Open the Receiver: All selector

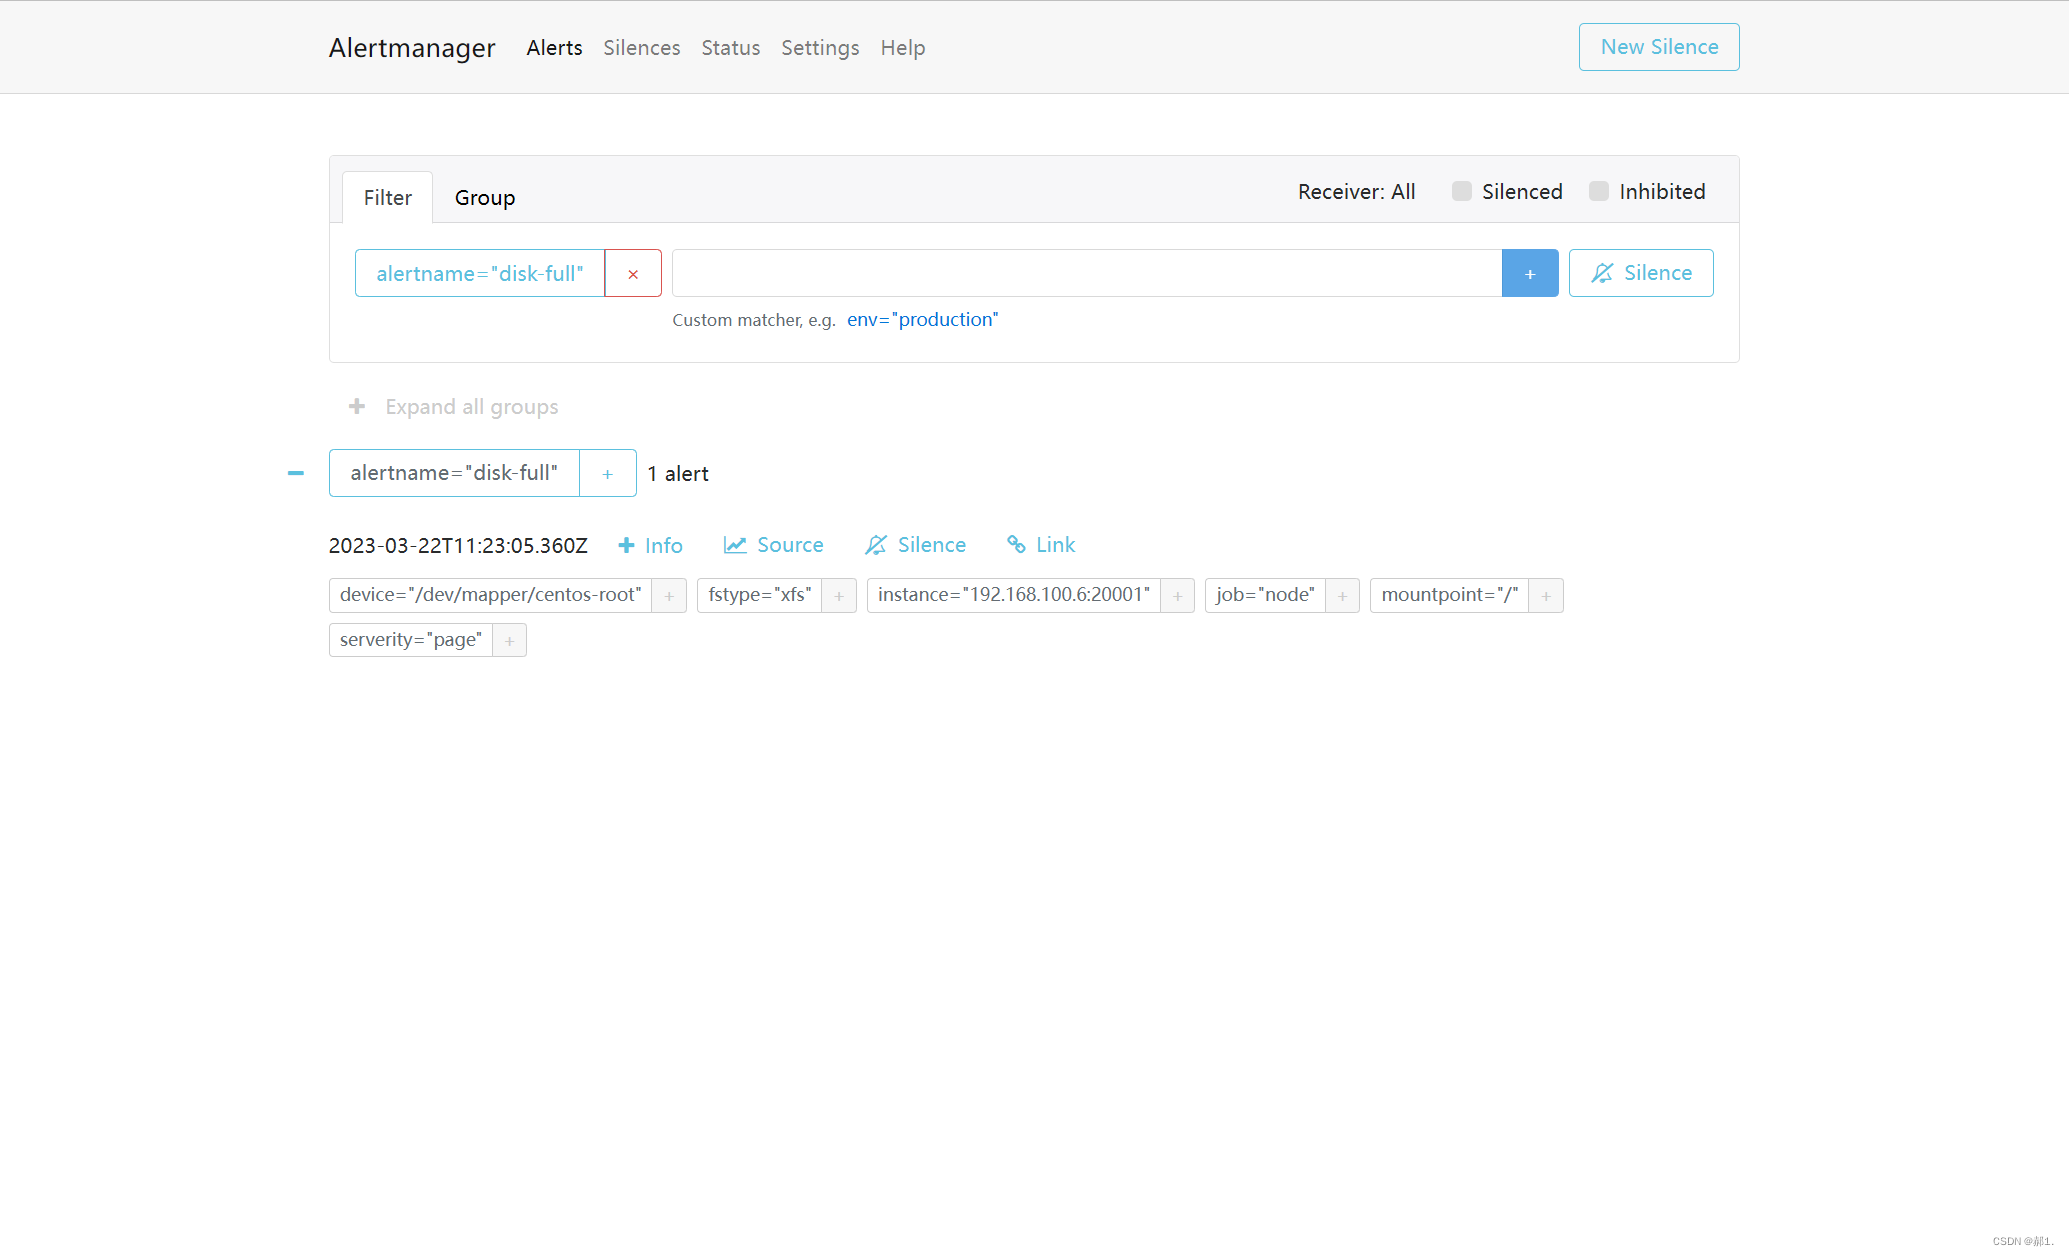(x=1356, y=192)
